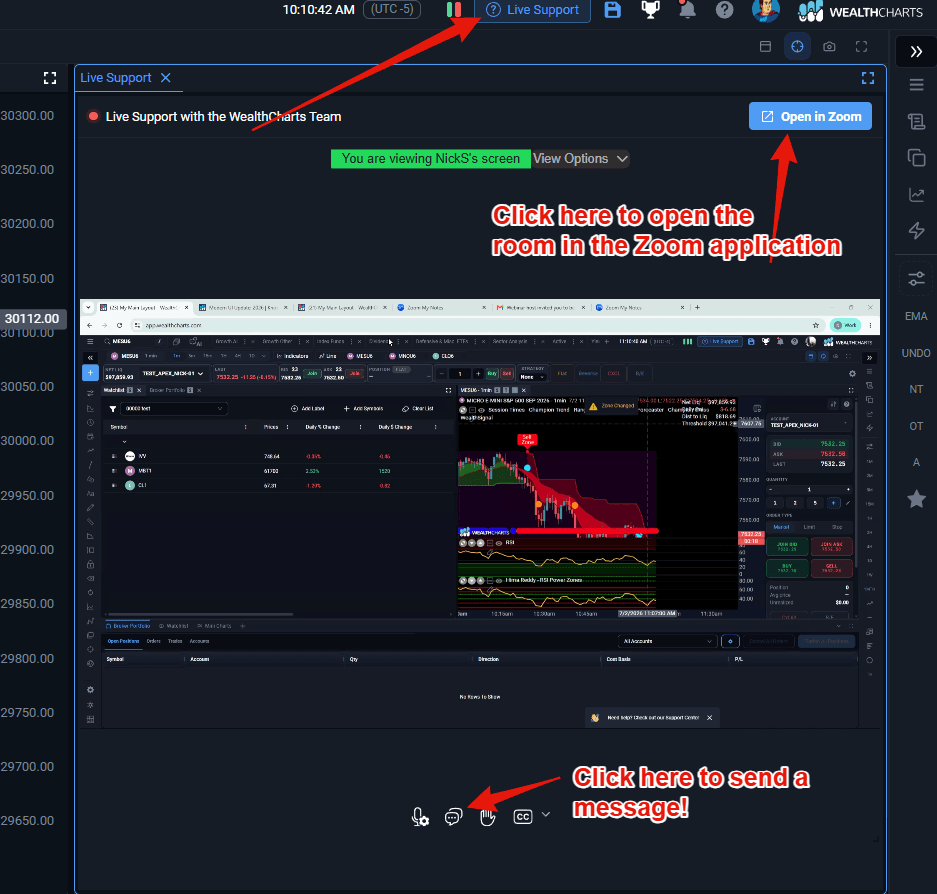Click the 30300.00 price axis label
The height and width of the screenshot is (894, 937).
pos(27,116)
